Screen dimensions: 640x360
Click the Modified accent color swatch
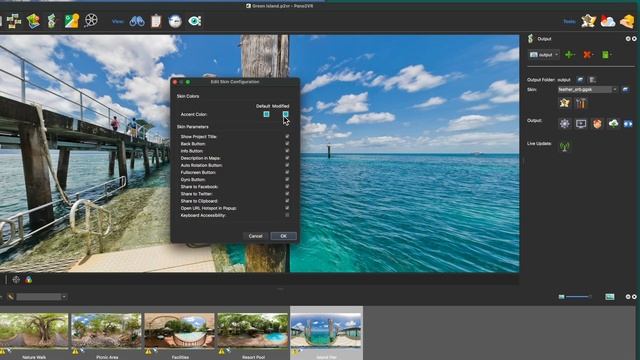click(x=285, y=114)
